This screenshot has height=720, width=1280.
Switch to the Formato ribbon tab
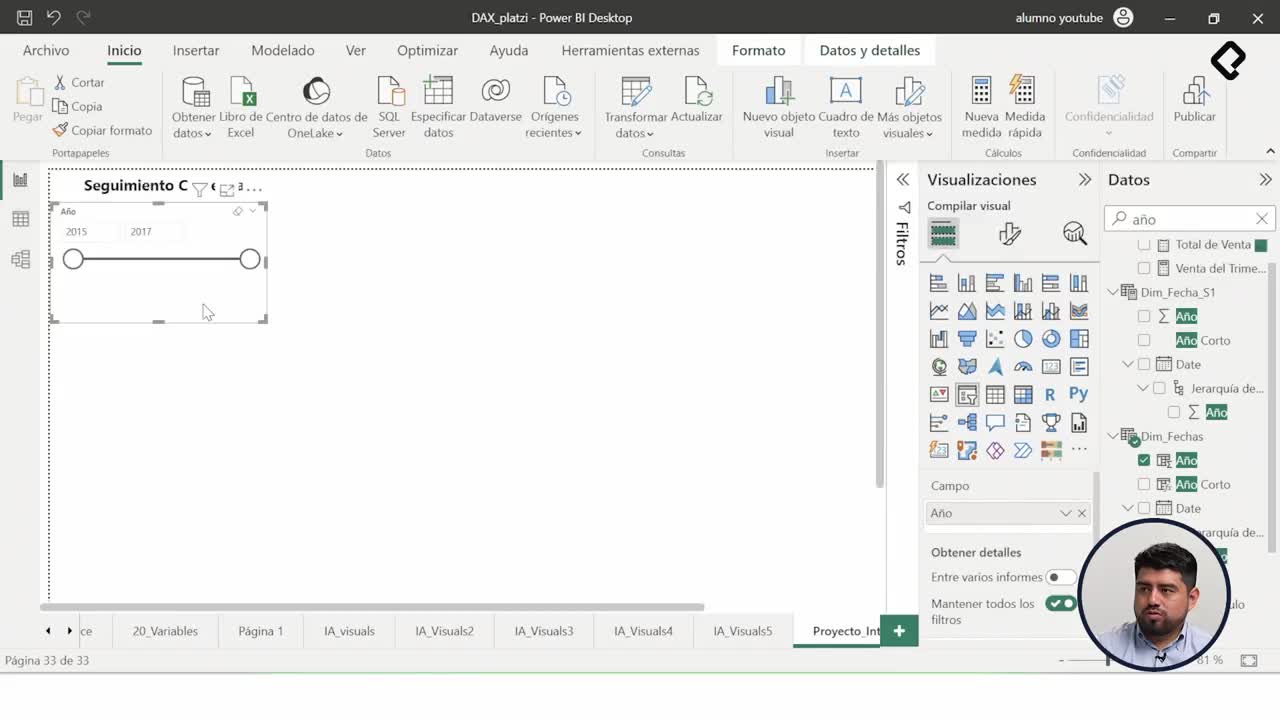(758, 50)
